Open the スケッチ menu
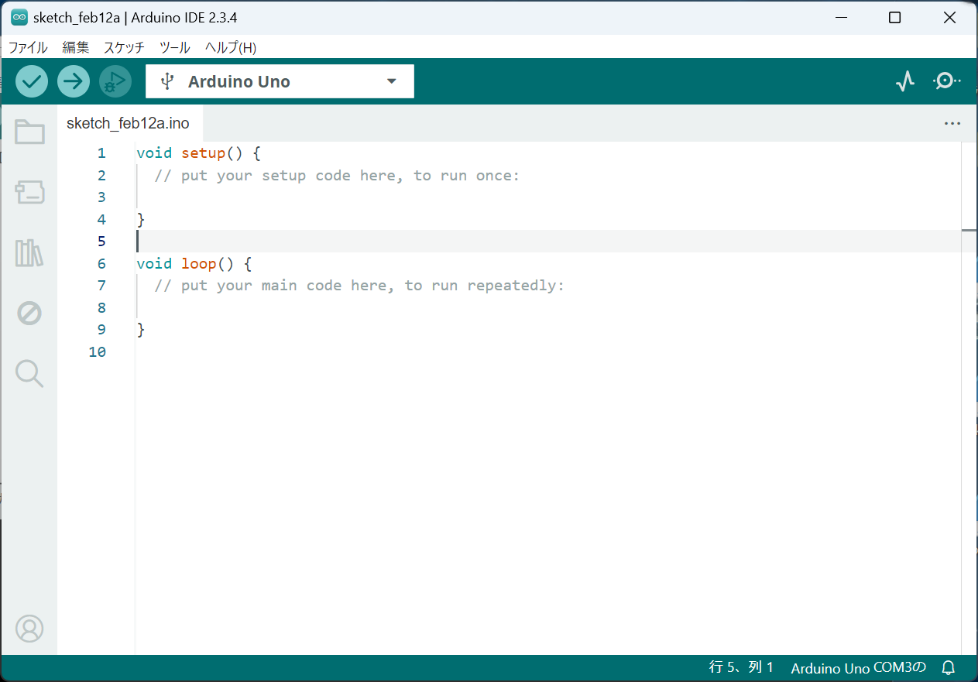 (122, 47)
